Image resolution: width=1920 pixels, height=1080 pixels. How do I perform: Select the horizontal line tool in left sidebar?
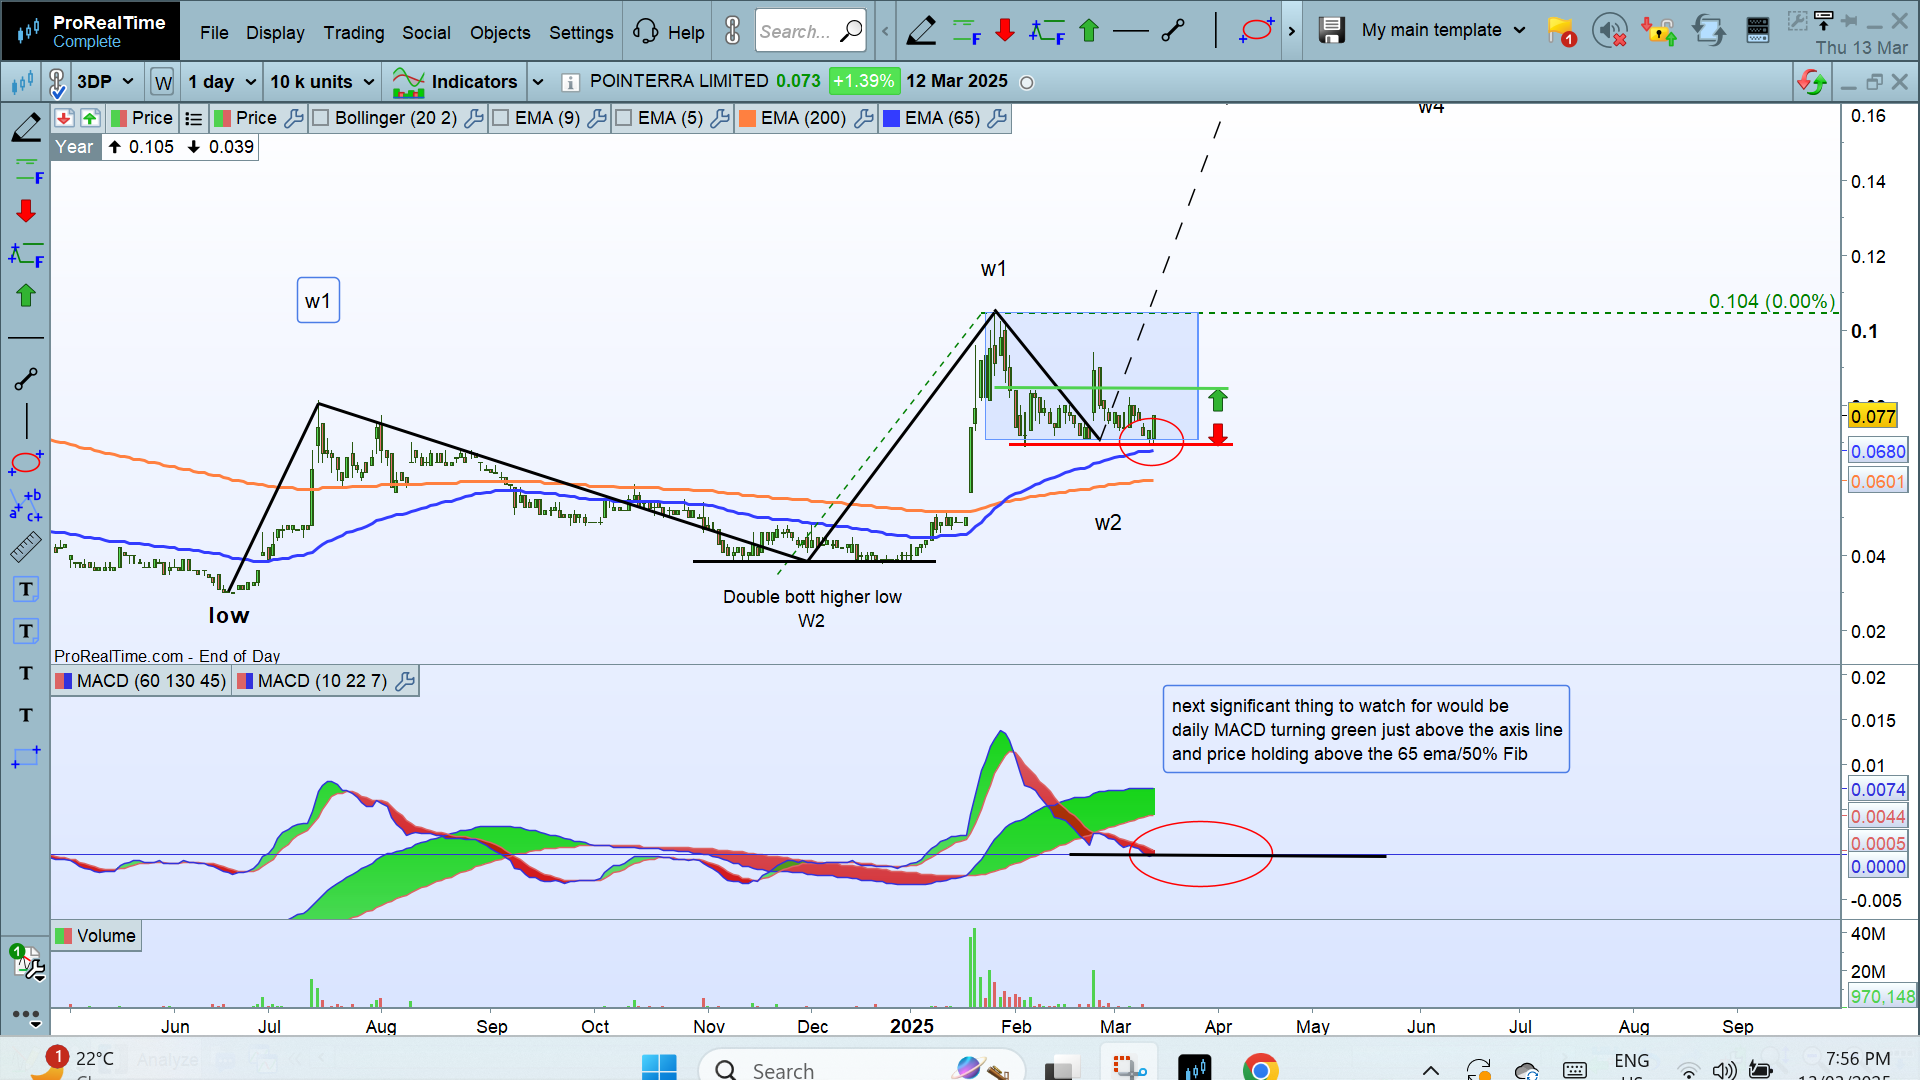click(x=26, y=339)
